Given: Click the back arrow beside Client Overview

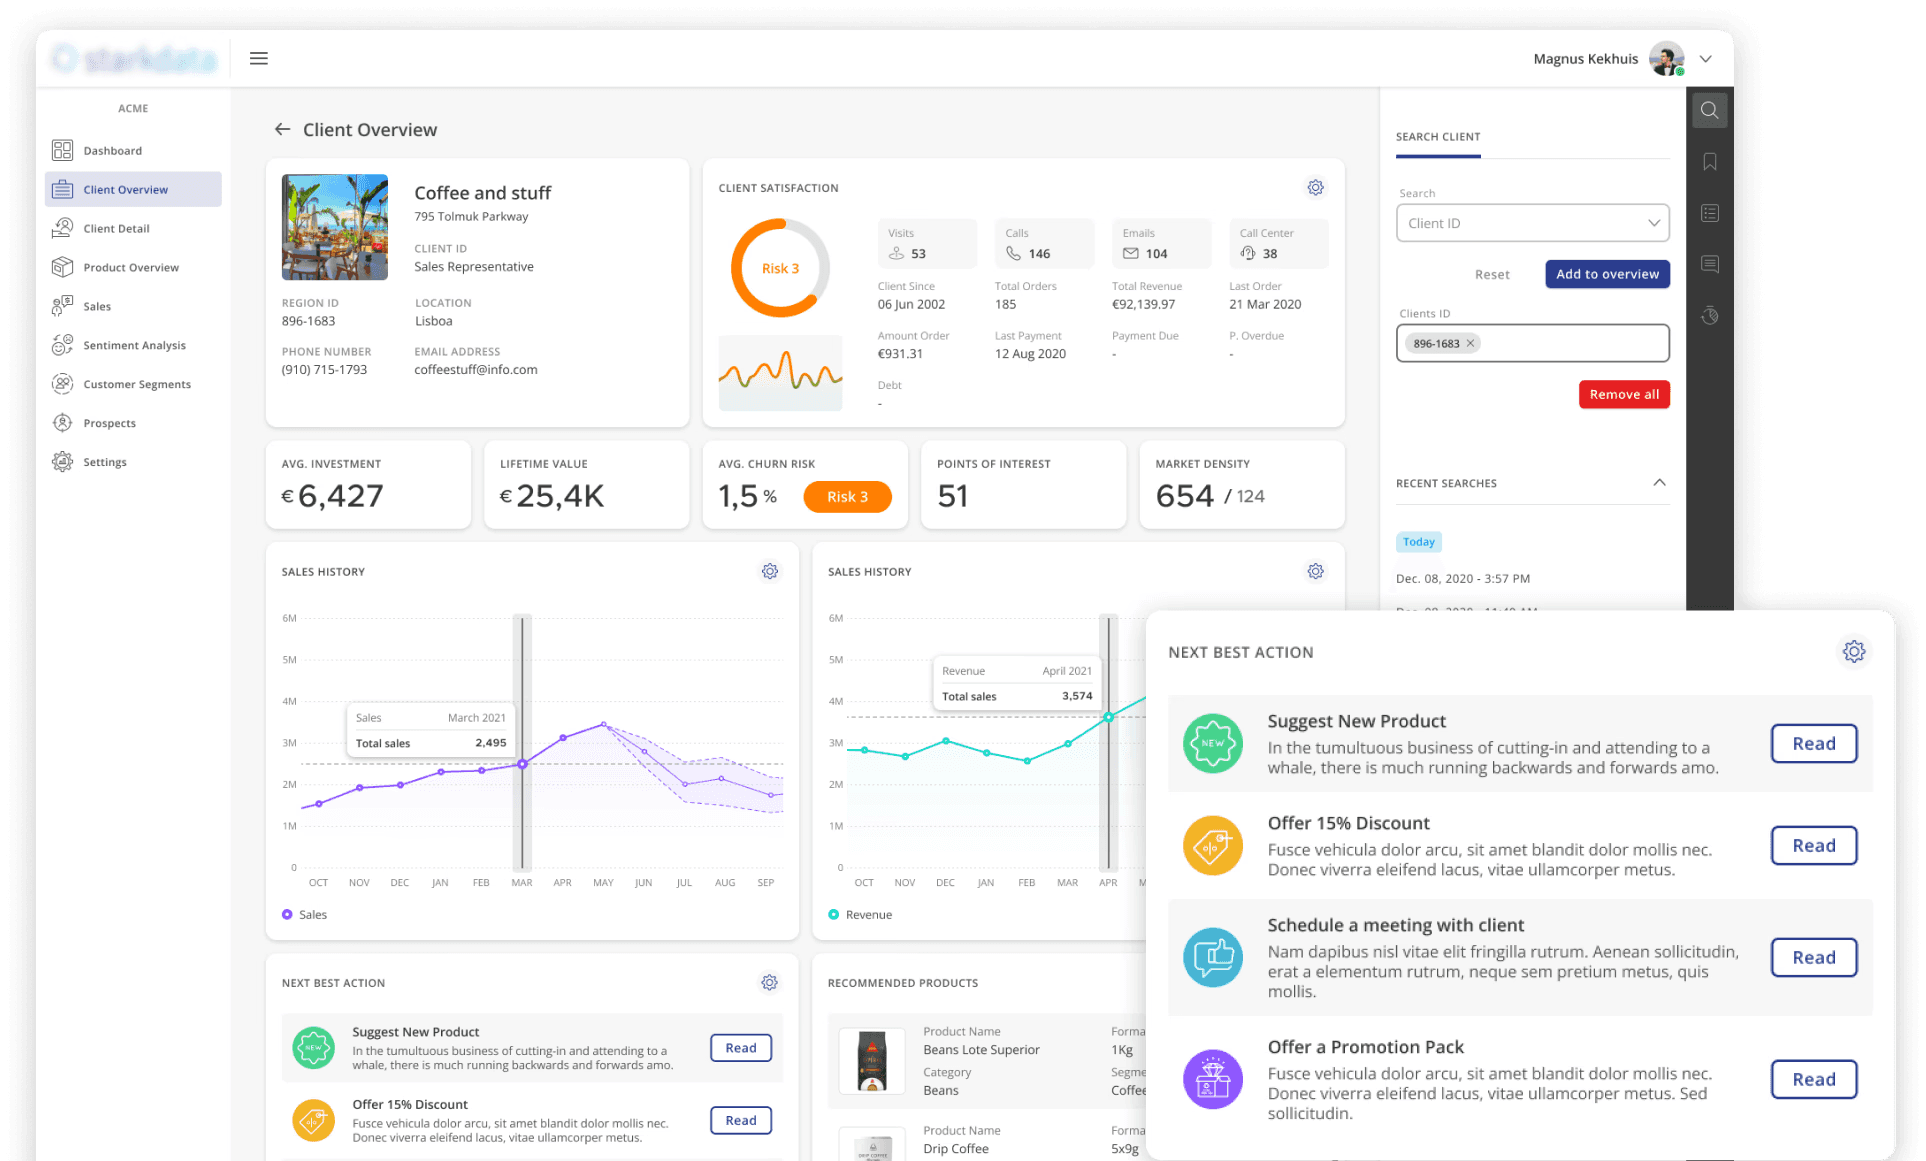Looking at the screenshot, I should tap(282, 129).
